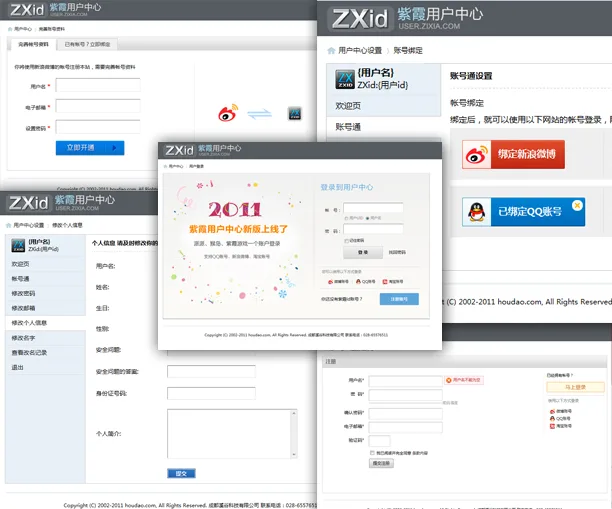
Task: Click the 找回密码 link next to login button
Action: 397,253
